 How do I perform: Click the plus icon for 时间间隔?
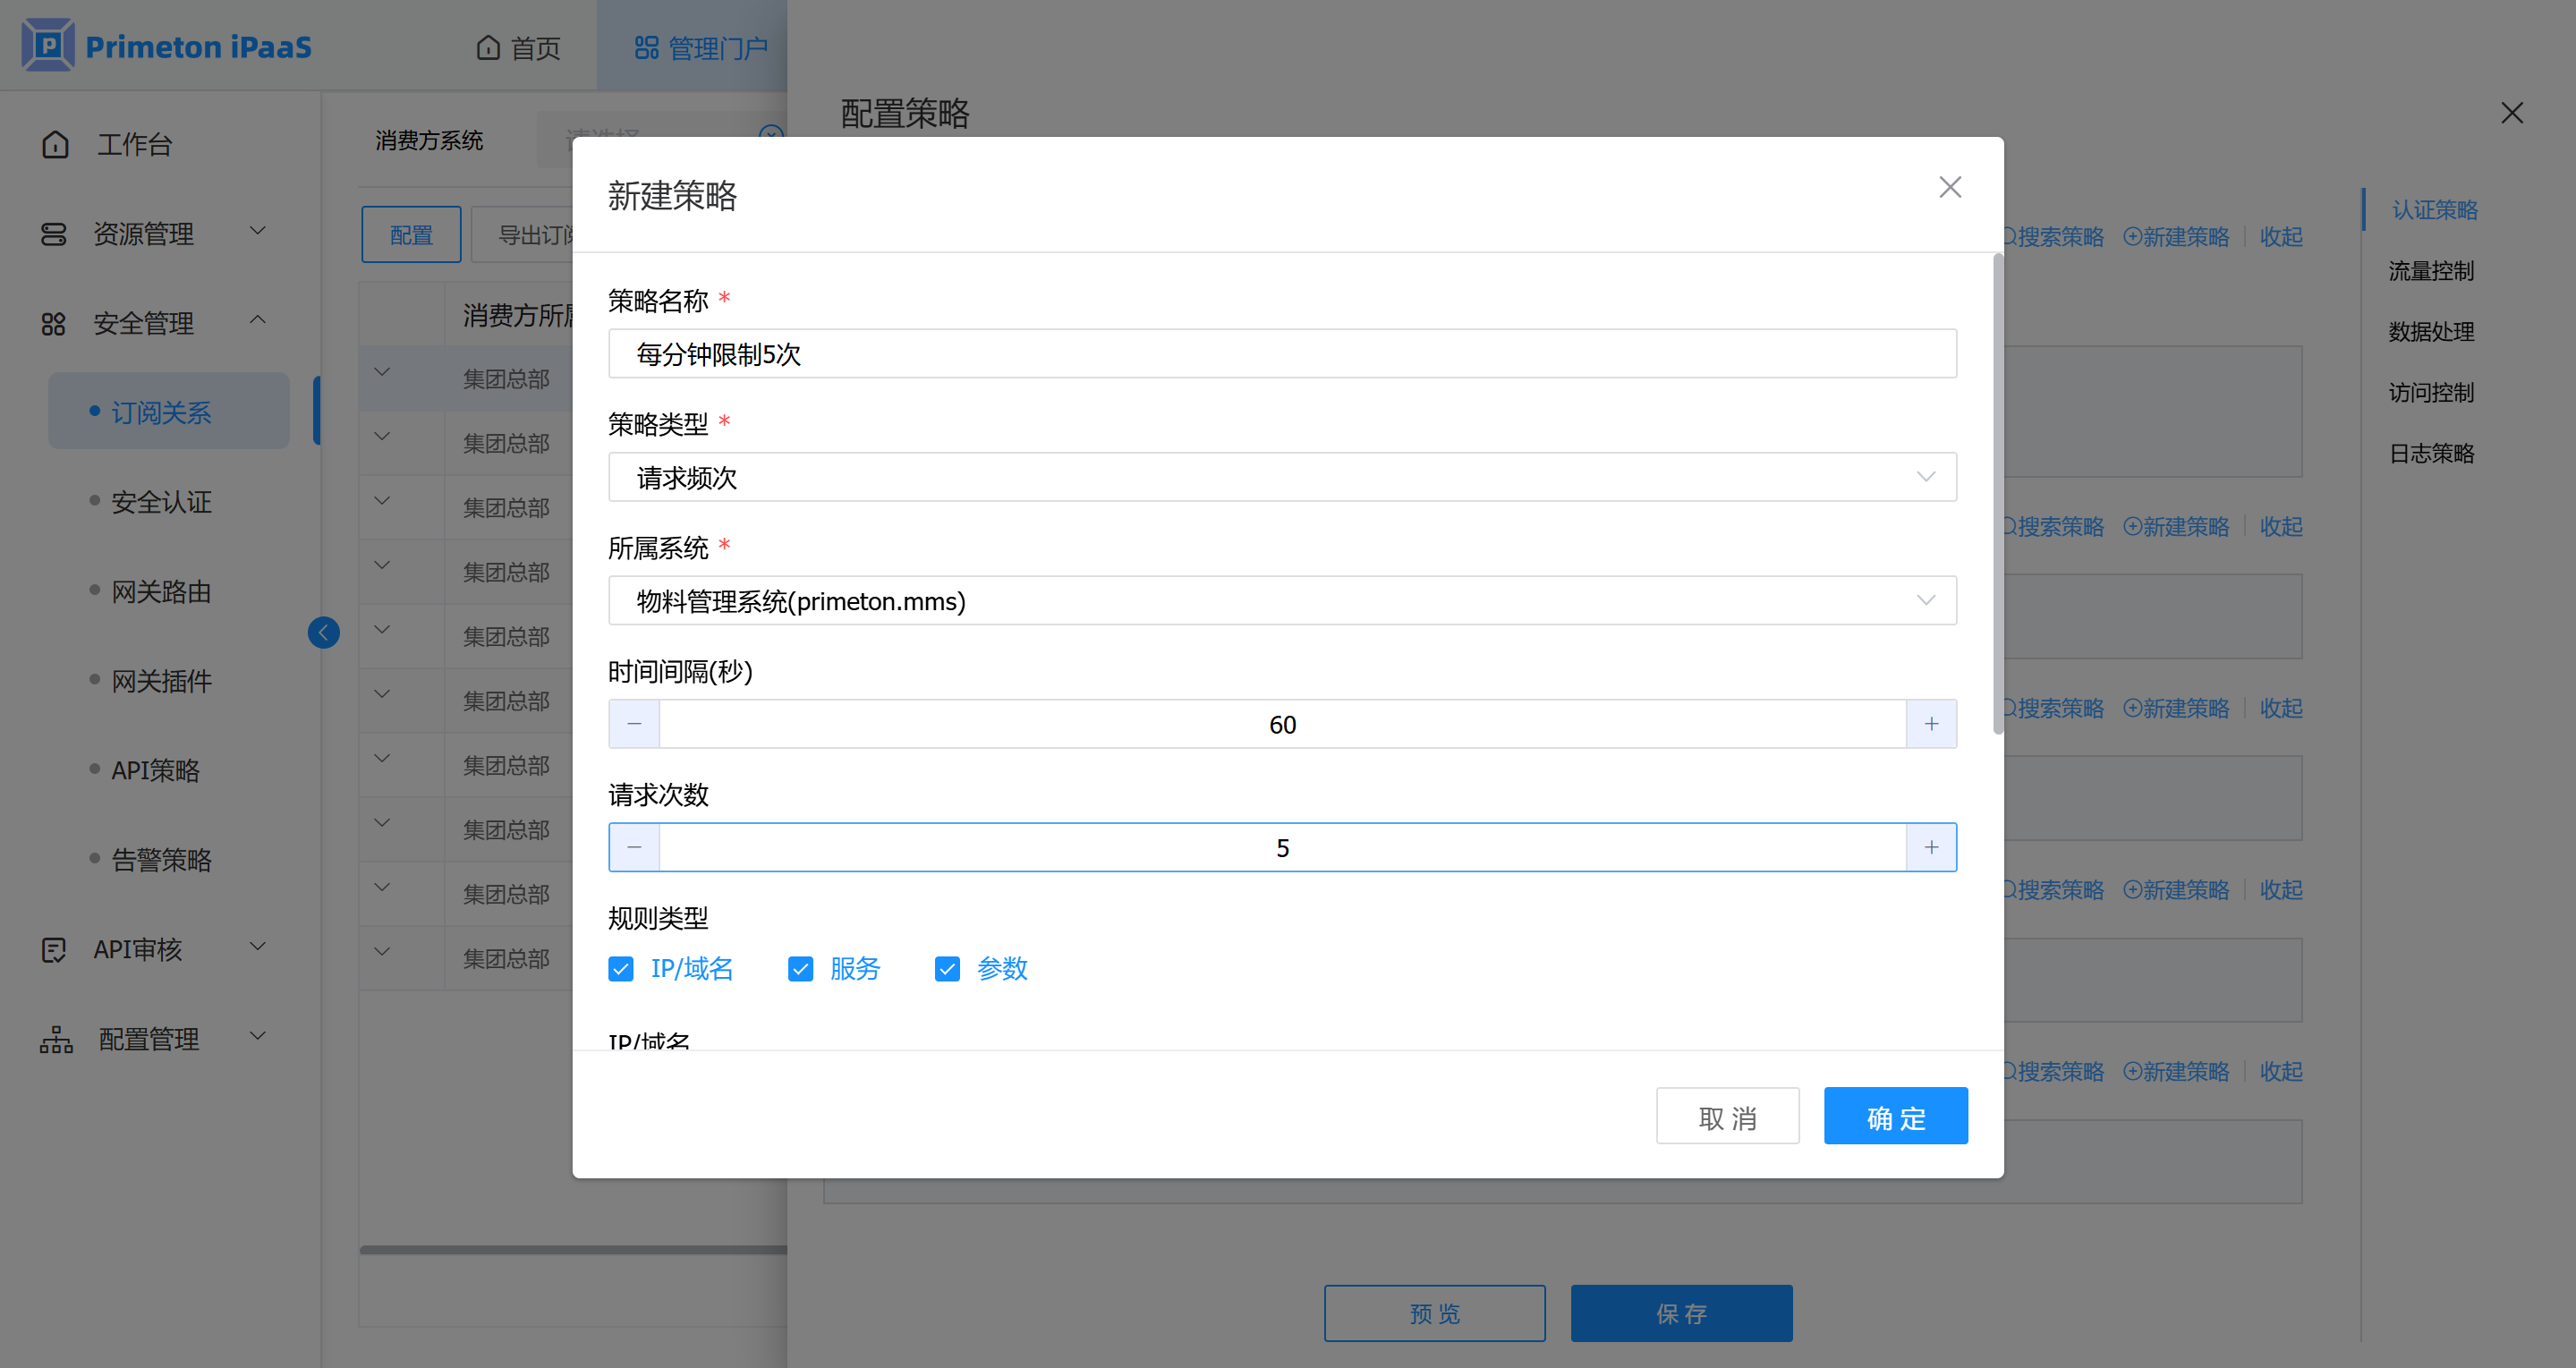(1931, 724)
